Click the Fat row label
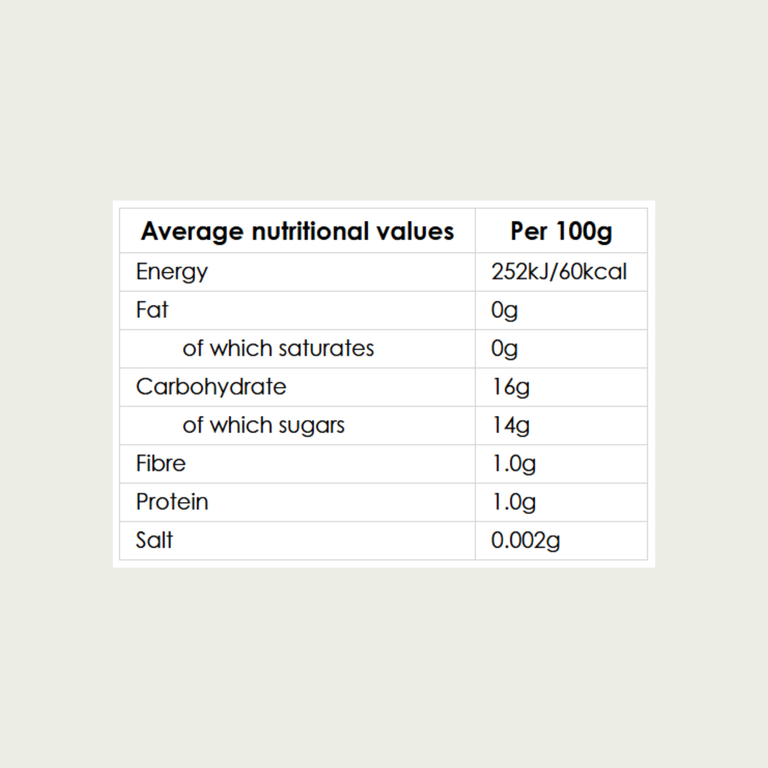This screenshot has height=768, width=768. click(152, 311)
